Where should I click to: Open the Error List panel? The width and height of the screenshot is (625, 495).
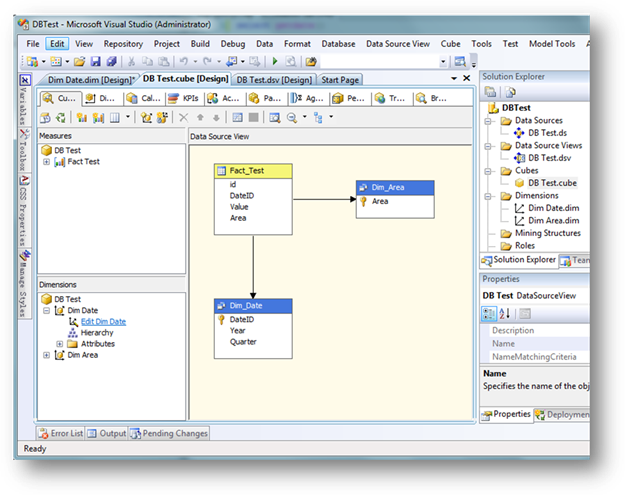coord(61,433)
